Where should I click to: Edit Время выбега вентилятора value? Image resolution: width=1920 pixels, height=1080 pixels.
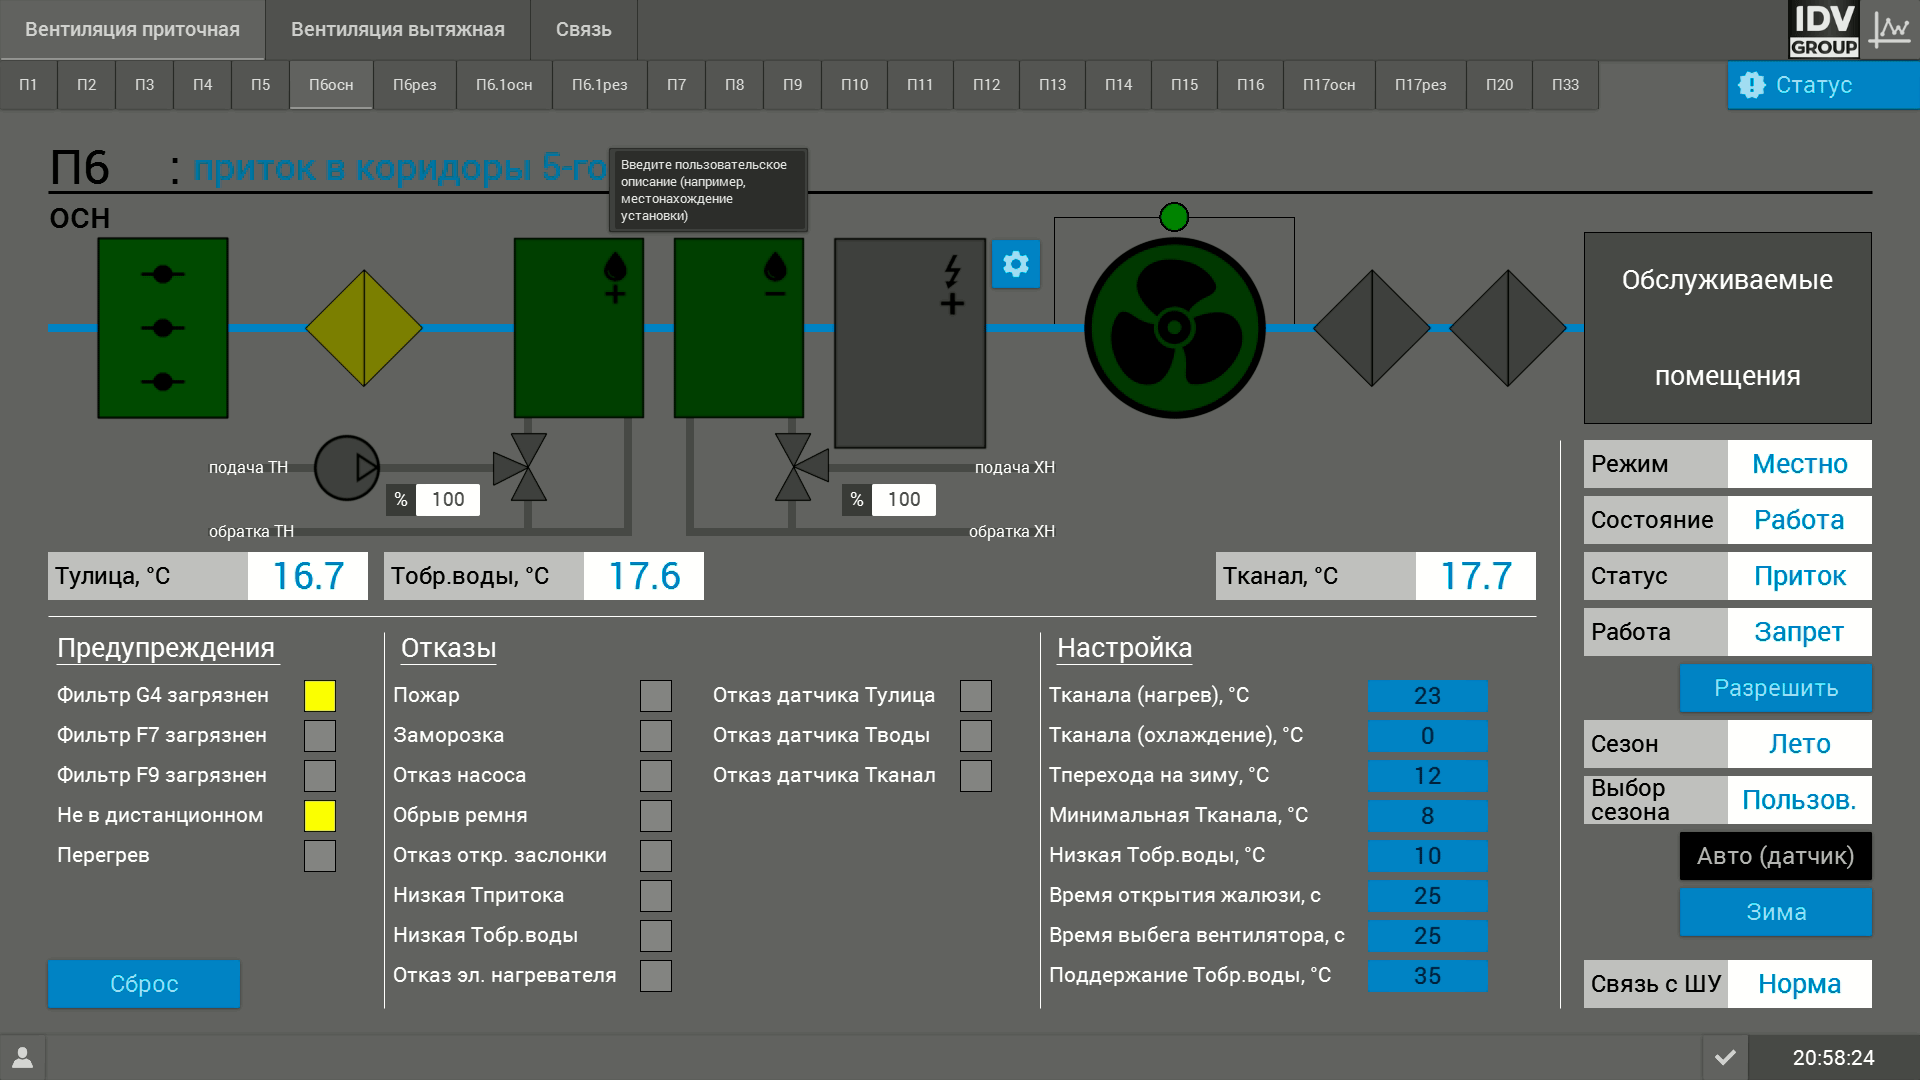pos(1428,936)
